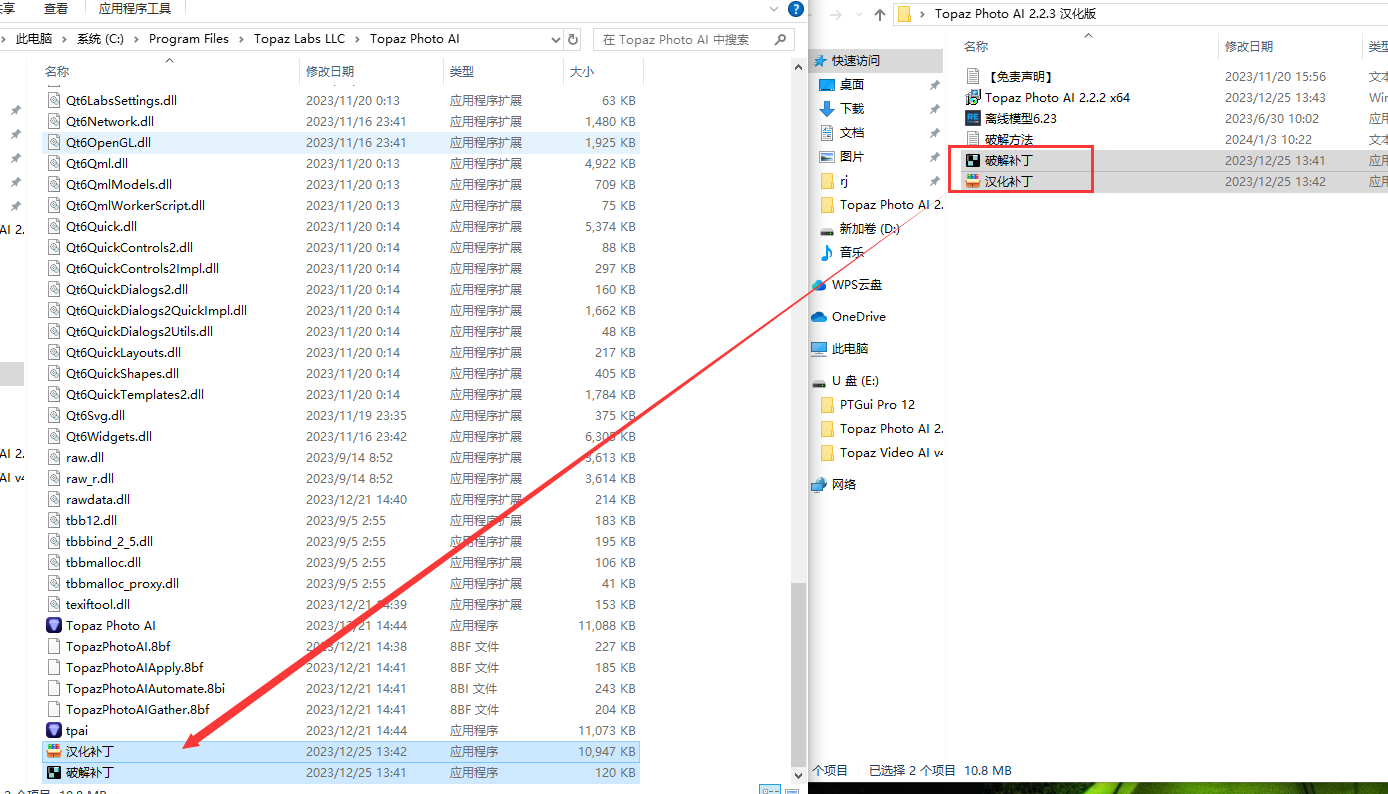Screen dimensions: 1388x794
Task: Open recent locations dropdown beside the forward arrow
Action: pos(861,14)
